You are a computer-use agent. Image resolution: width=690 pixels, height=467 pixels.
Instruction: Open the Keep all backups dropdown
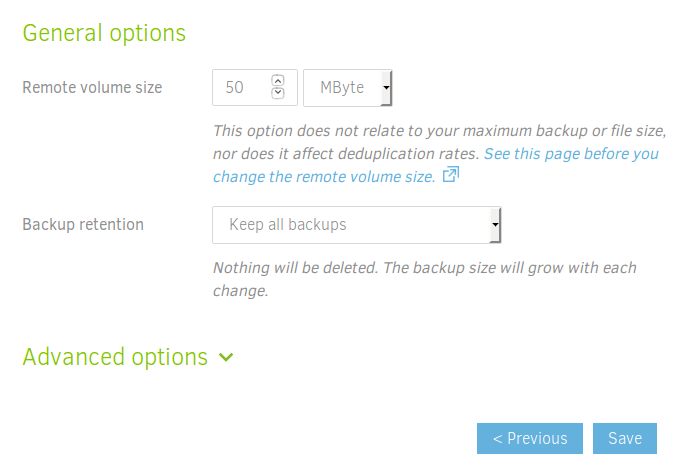(x=353, y=225)
